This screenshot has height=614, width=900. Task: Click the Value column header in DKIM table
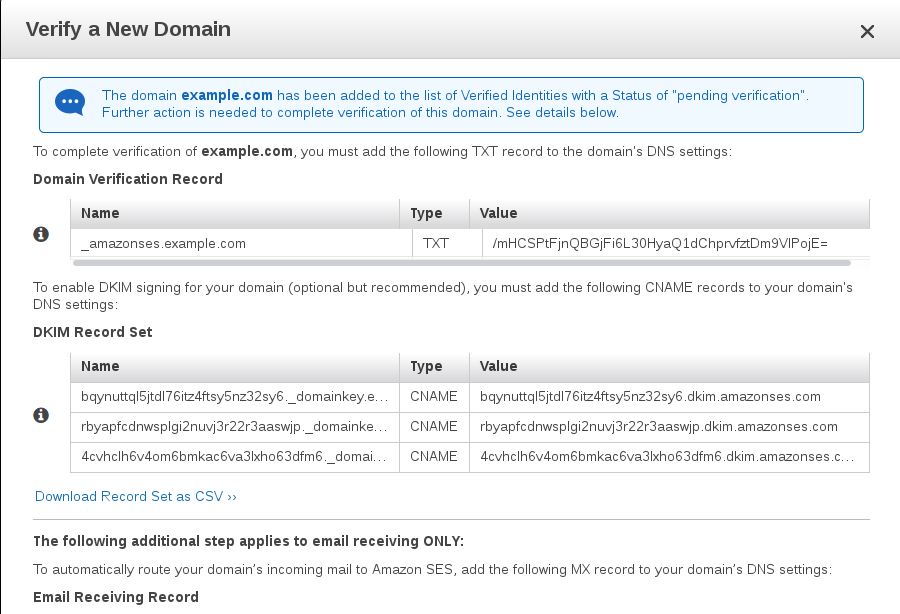499,366
